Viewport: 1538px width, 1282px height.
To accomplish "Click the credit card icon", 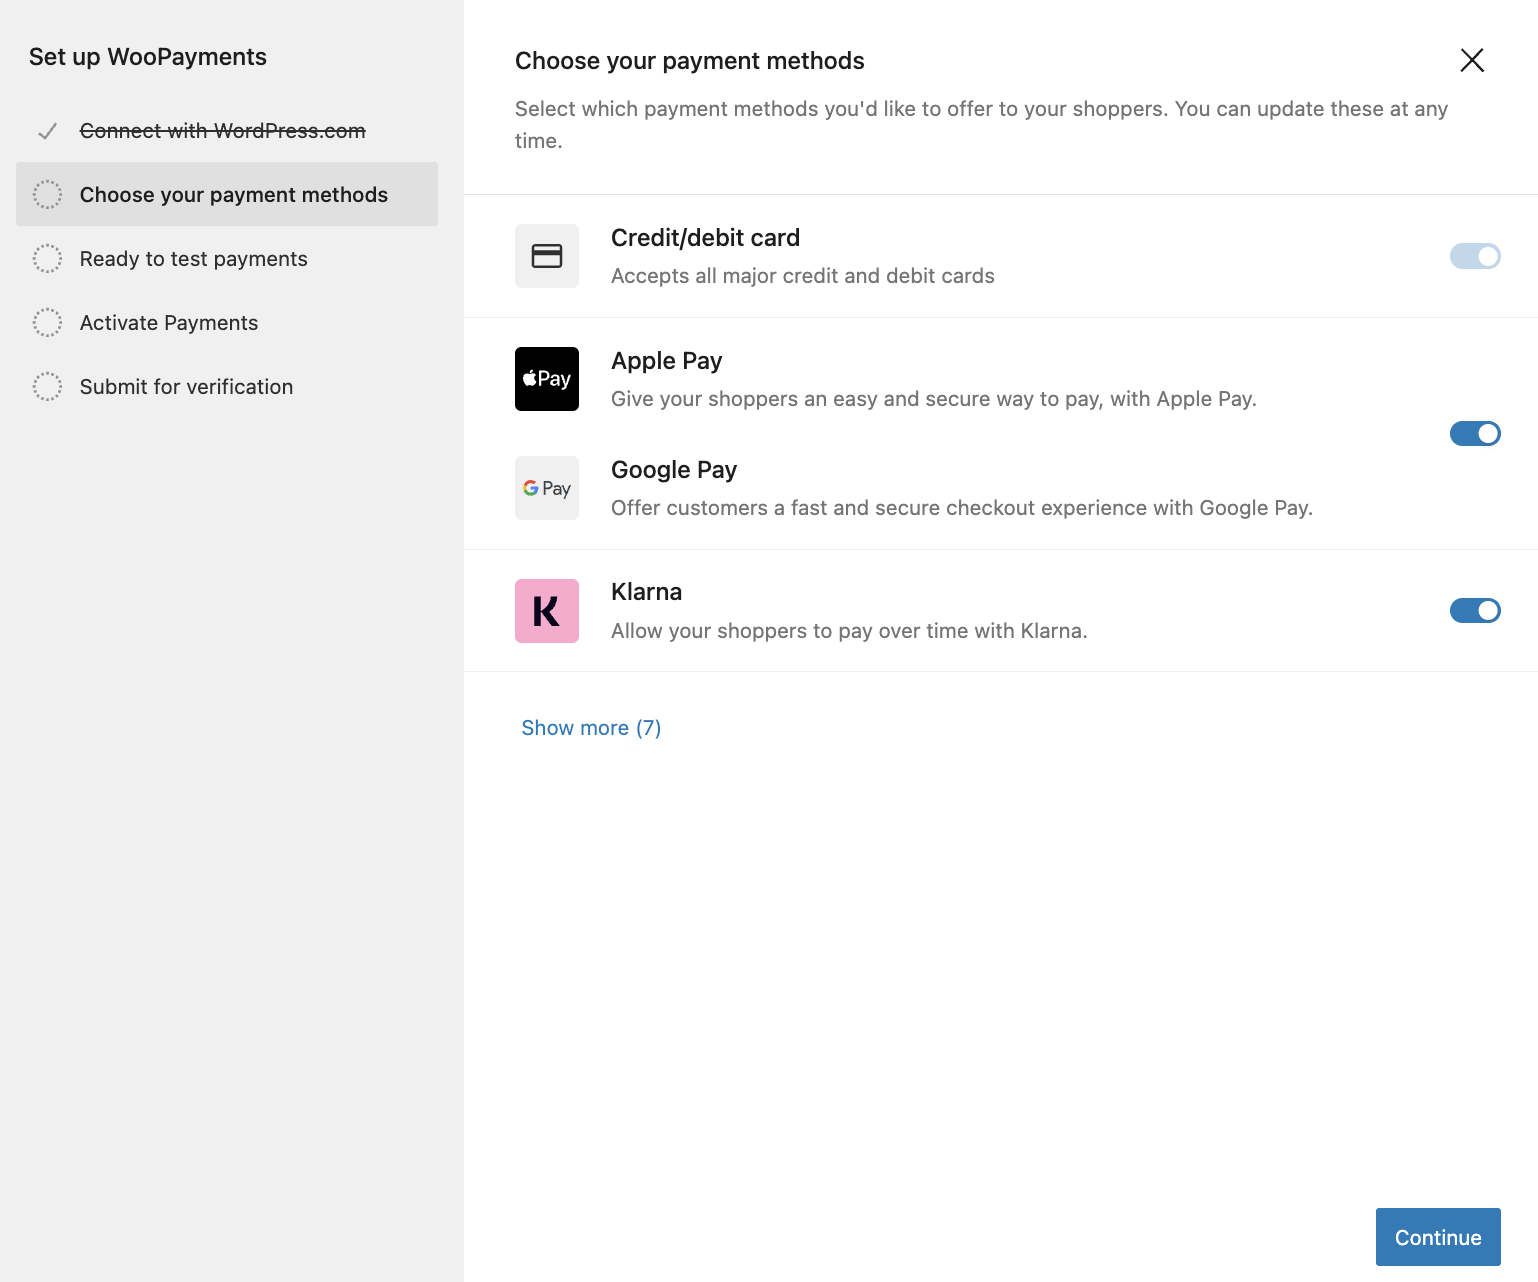I will click(x=547, y=256).
